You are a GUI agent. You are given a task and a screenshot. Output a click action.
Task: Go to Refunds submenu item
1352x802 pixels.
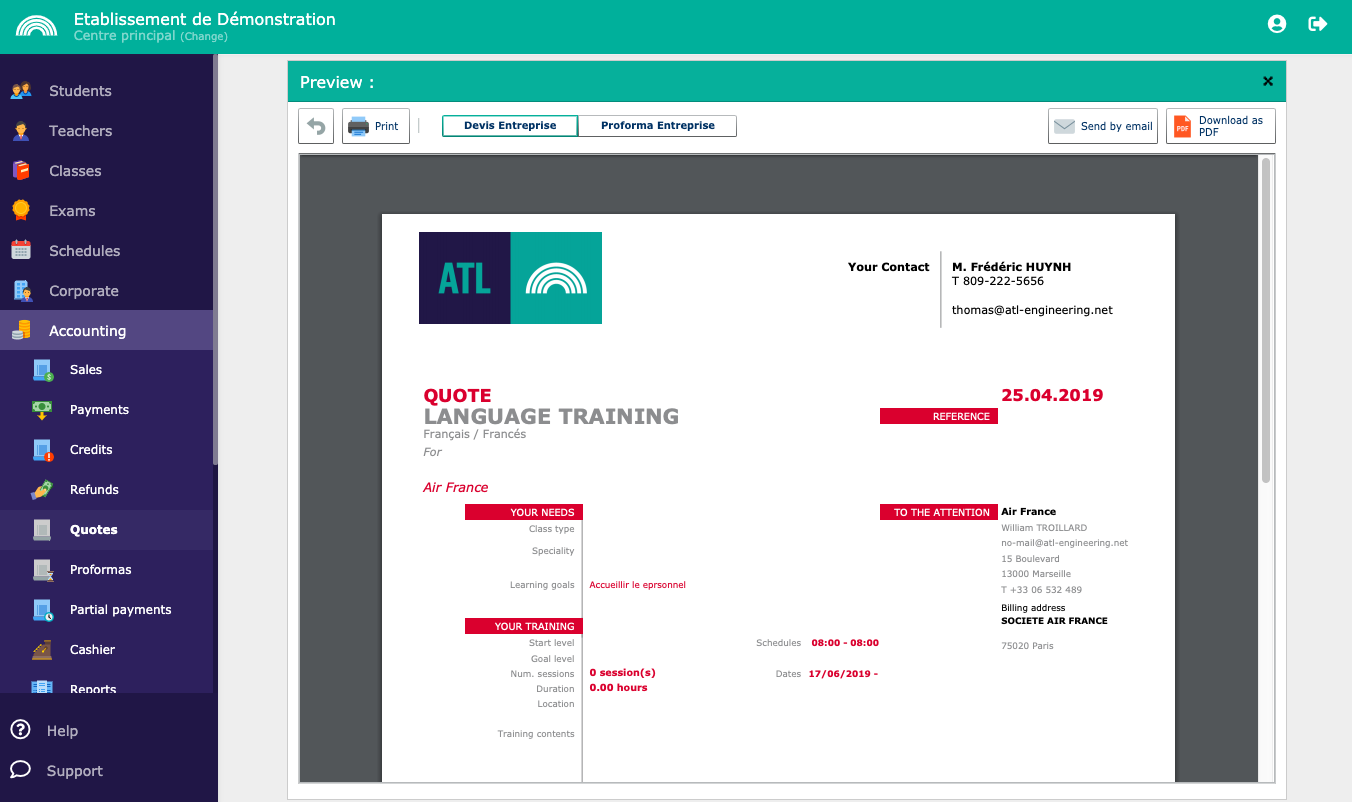(x=106, y=490)
